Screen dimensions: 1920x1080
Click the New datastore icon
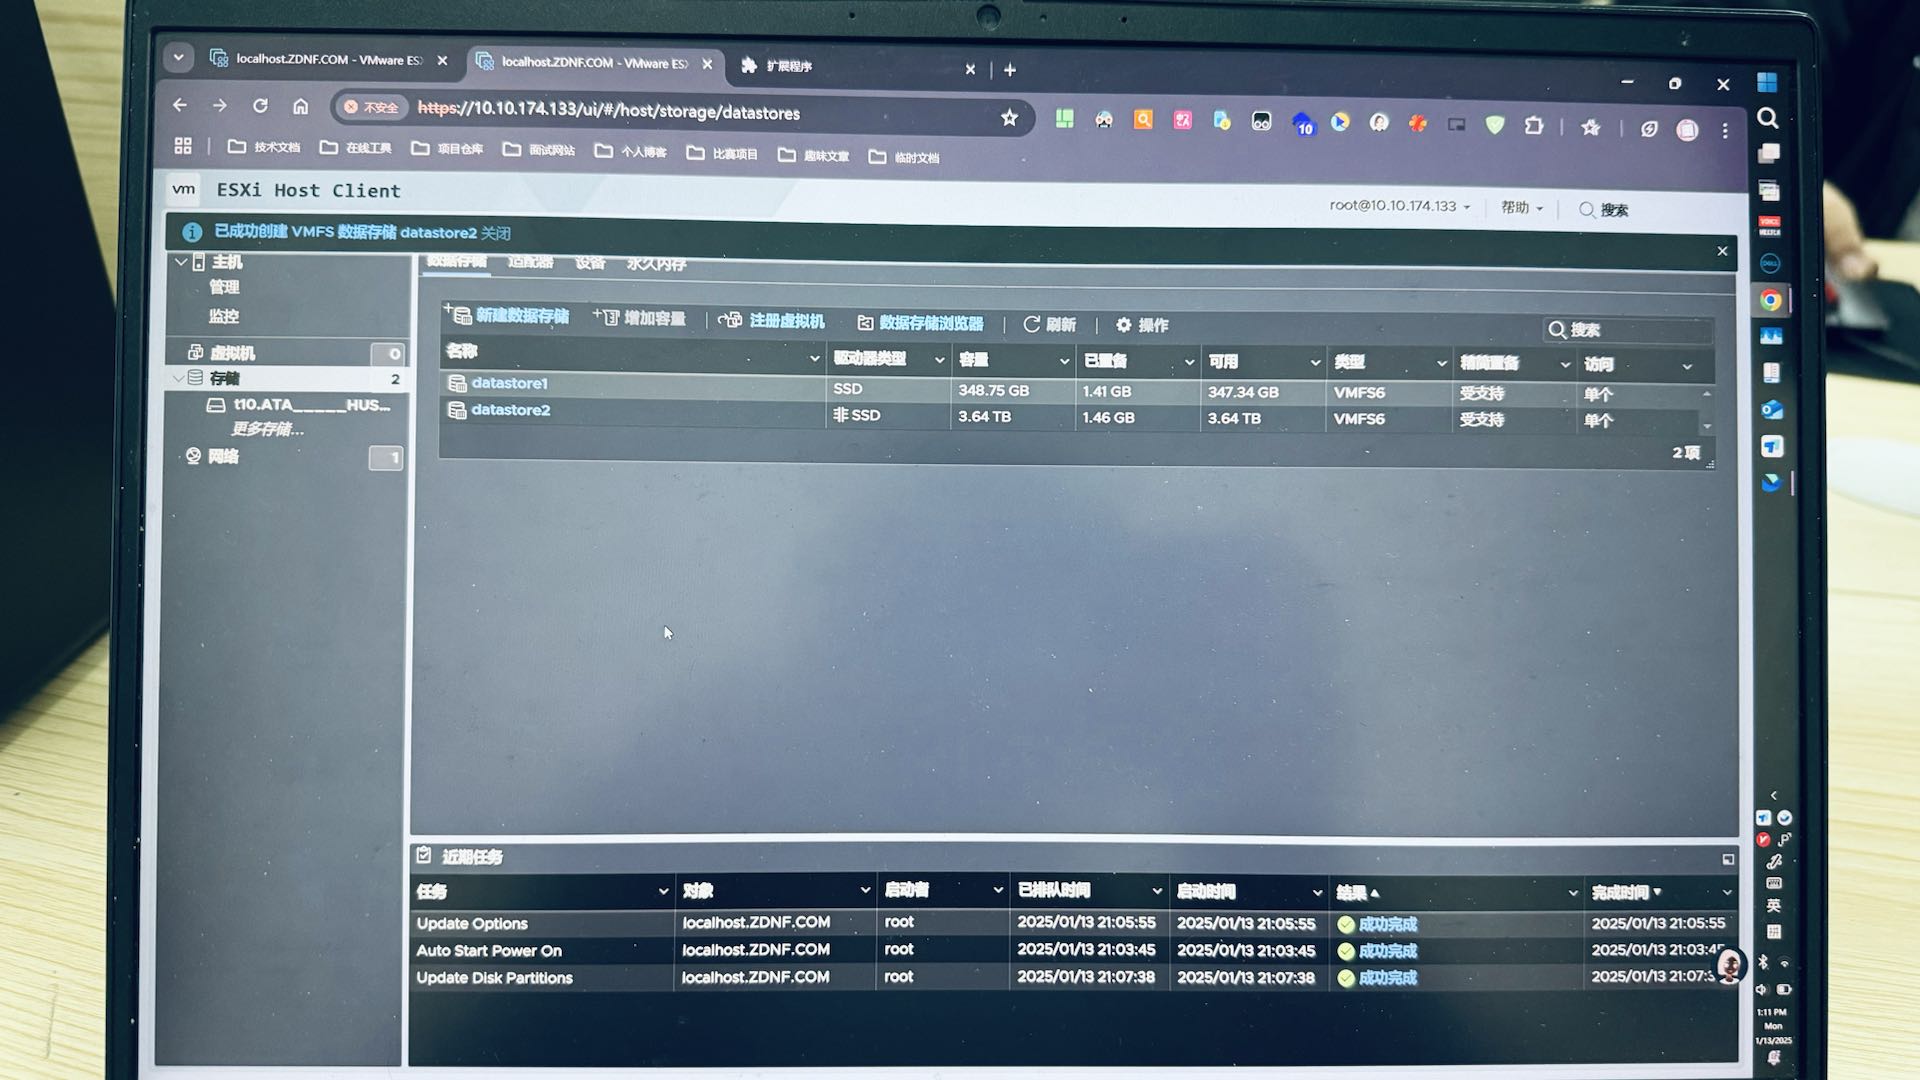coord(459,314)
